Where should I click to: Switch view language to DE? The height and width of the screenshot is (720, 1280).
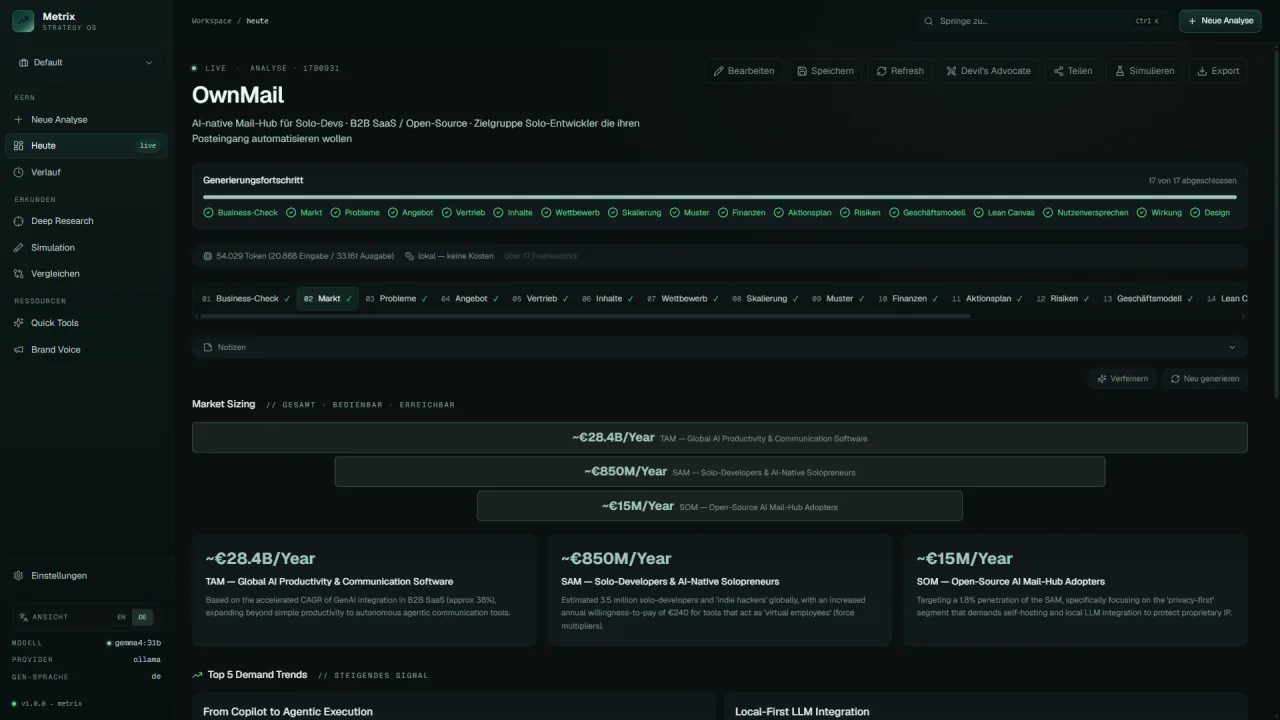pos(142,617)
